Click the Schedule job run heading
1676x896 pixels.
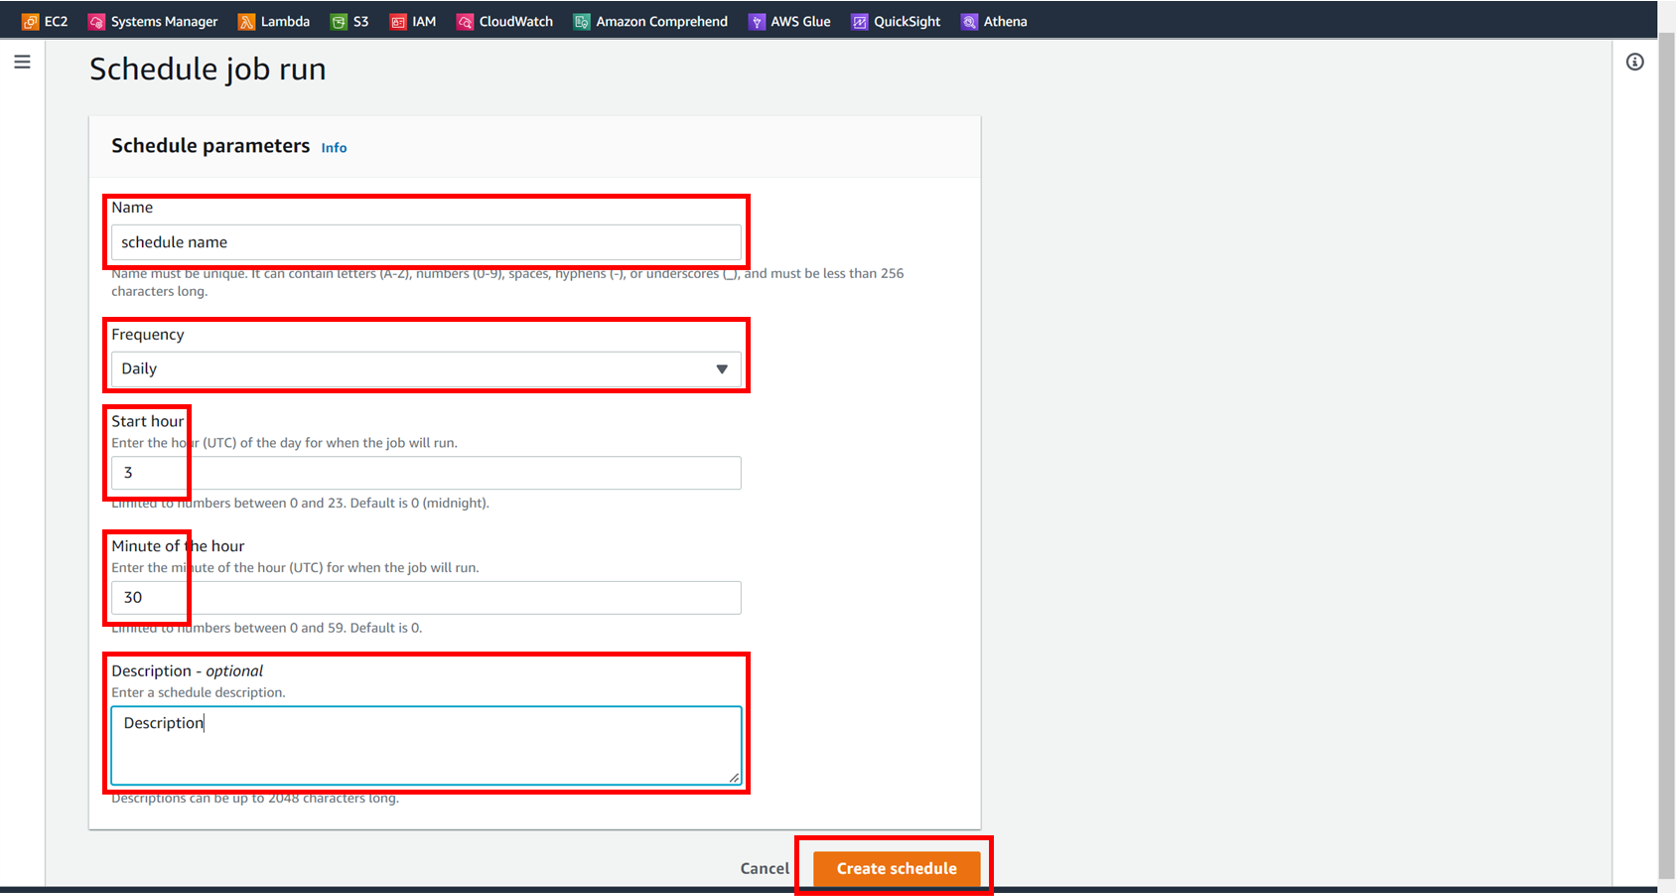(208, 69)
